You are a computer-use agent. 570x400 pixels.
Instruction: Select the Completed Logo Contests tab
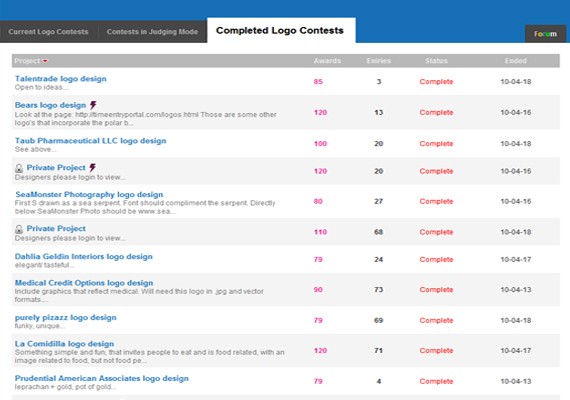tap(280, 31)
